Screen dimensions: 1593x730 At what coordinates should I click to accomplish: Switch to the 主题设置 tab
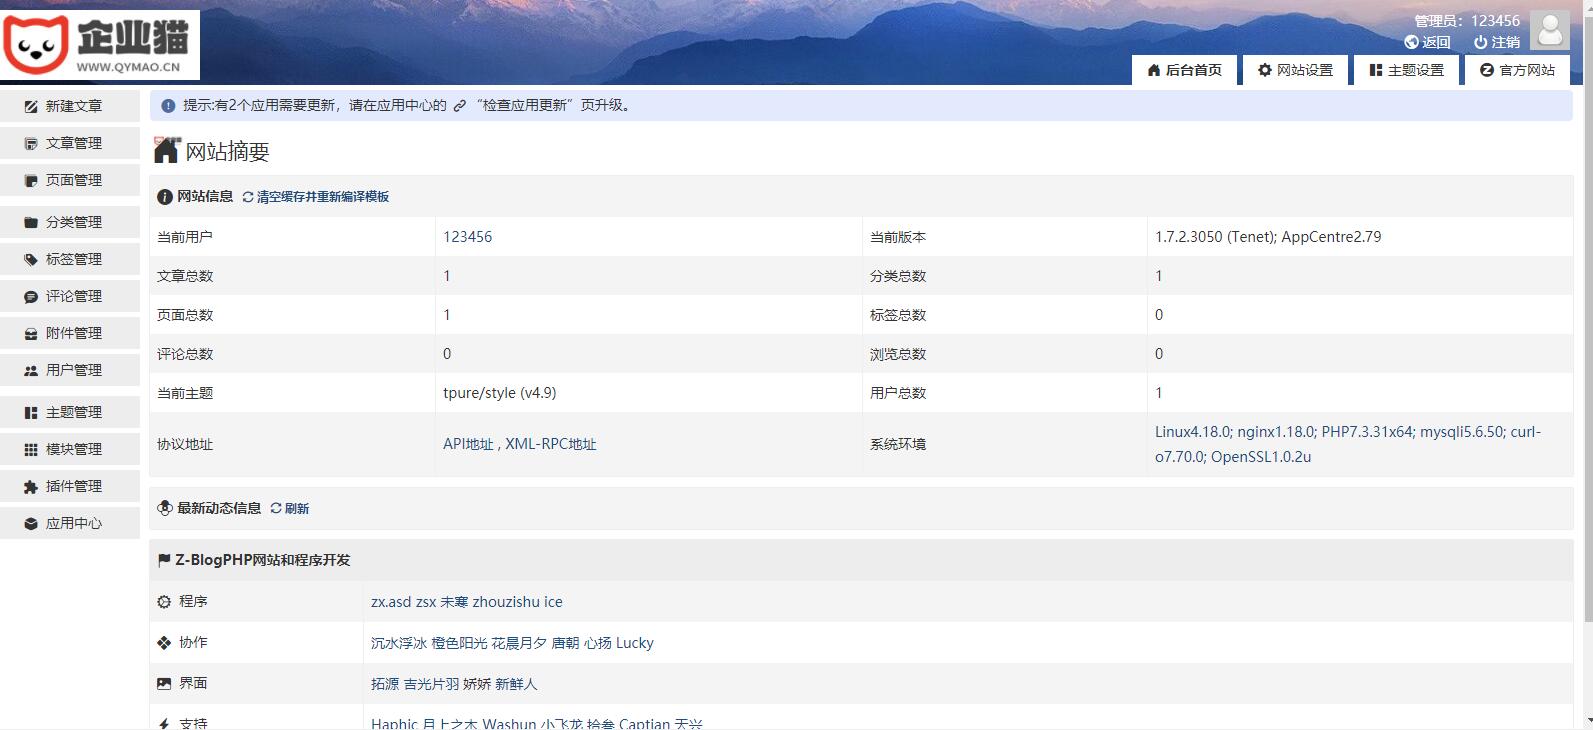[x=1406, y=70]
